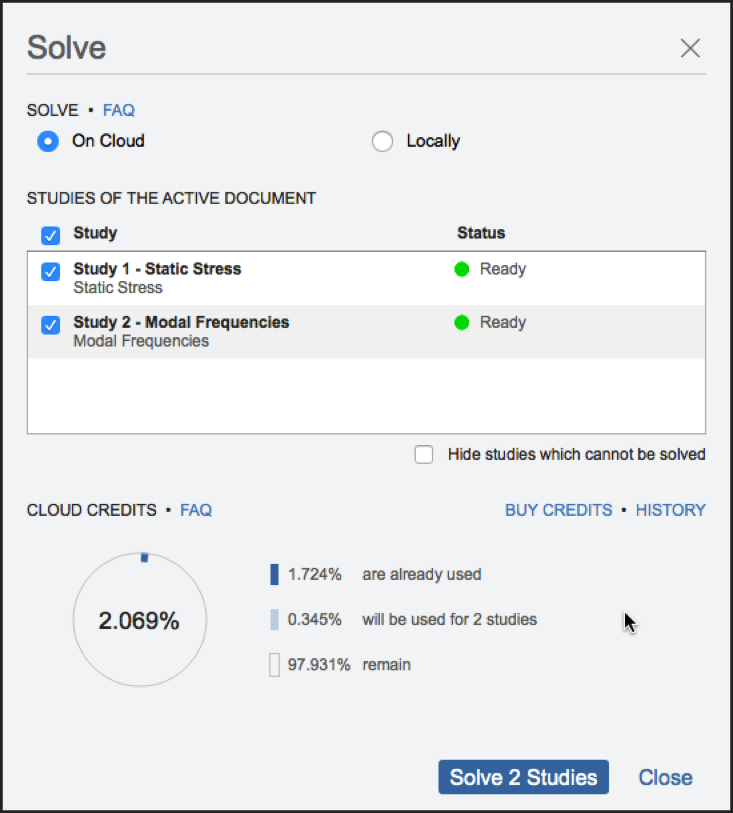Viewport: 733px width, 813px height.
Task: Click the Close text button
Action: (665, 778)
